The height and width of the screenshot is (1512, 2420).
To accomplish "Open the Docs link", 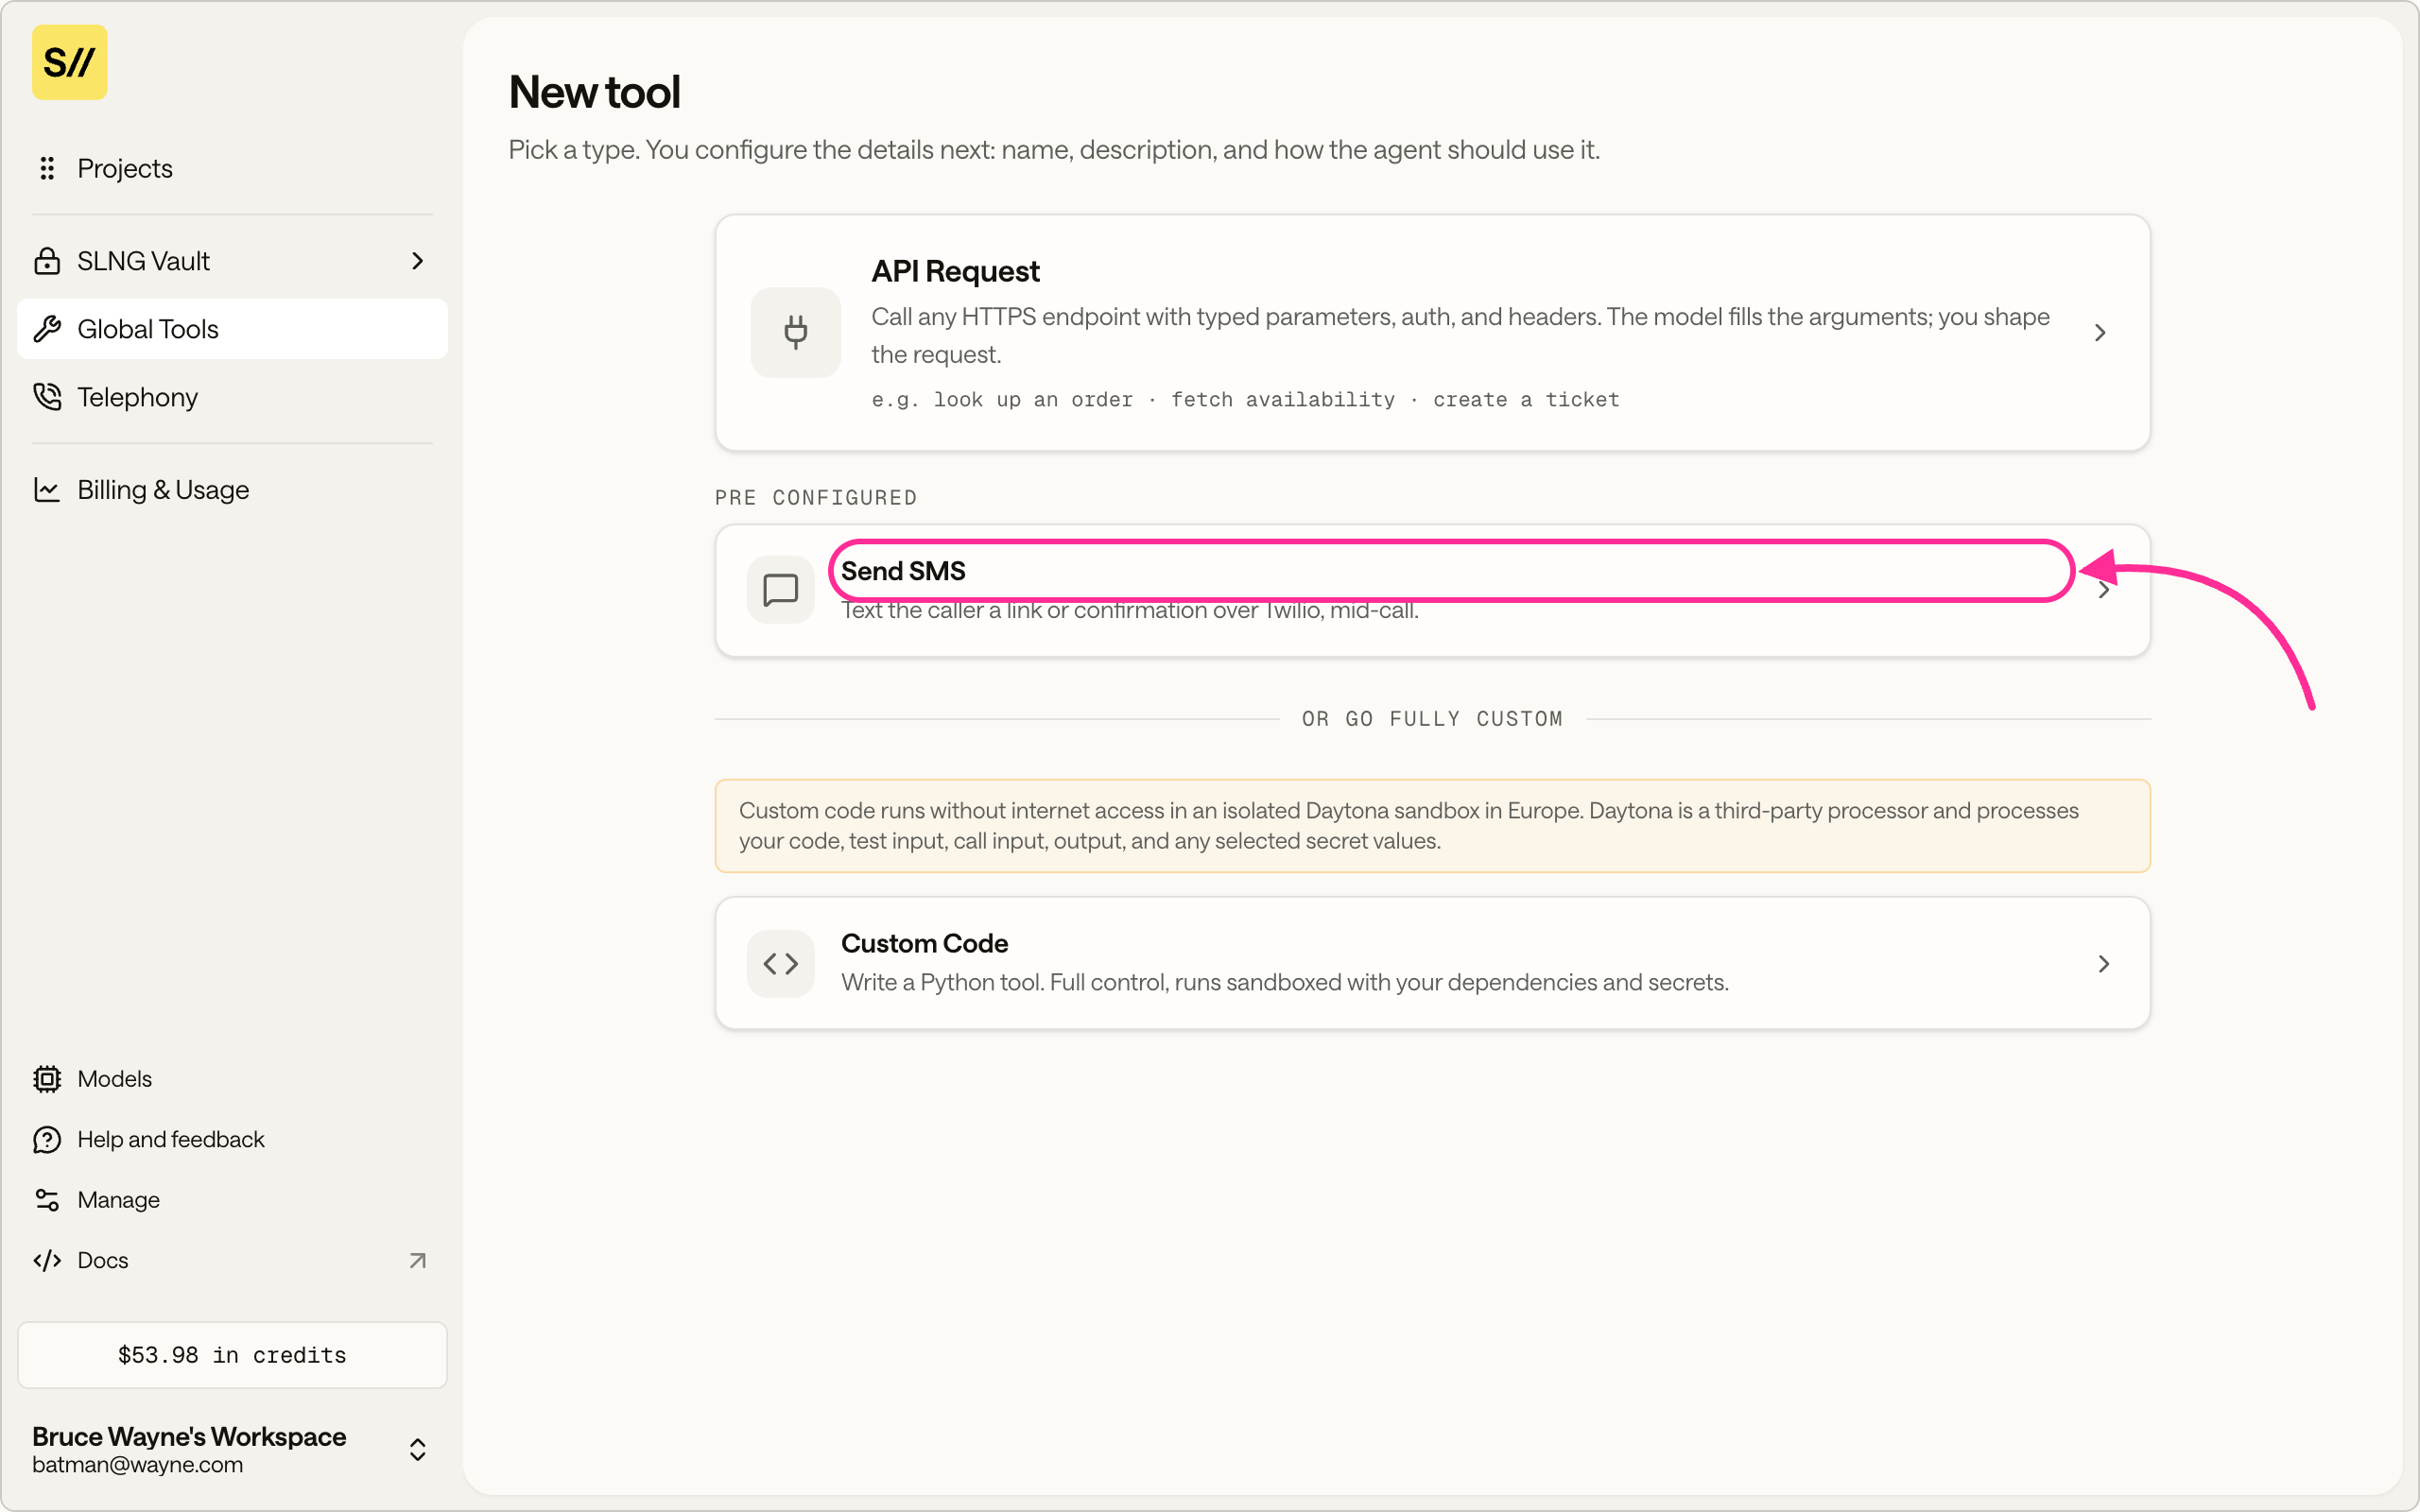I will point(232,1261).
